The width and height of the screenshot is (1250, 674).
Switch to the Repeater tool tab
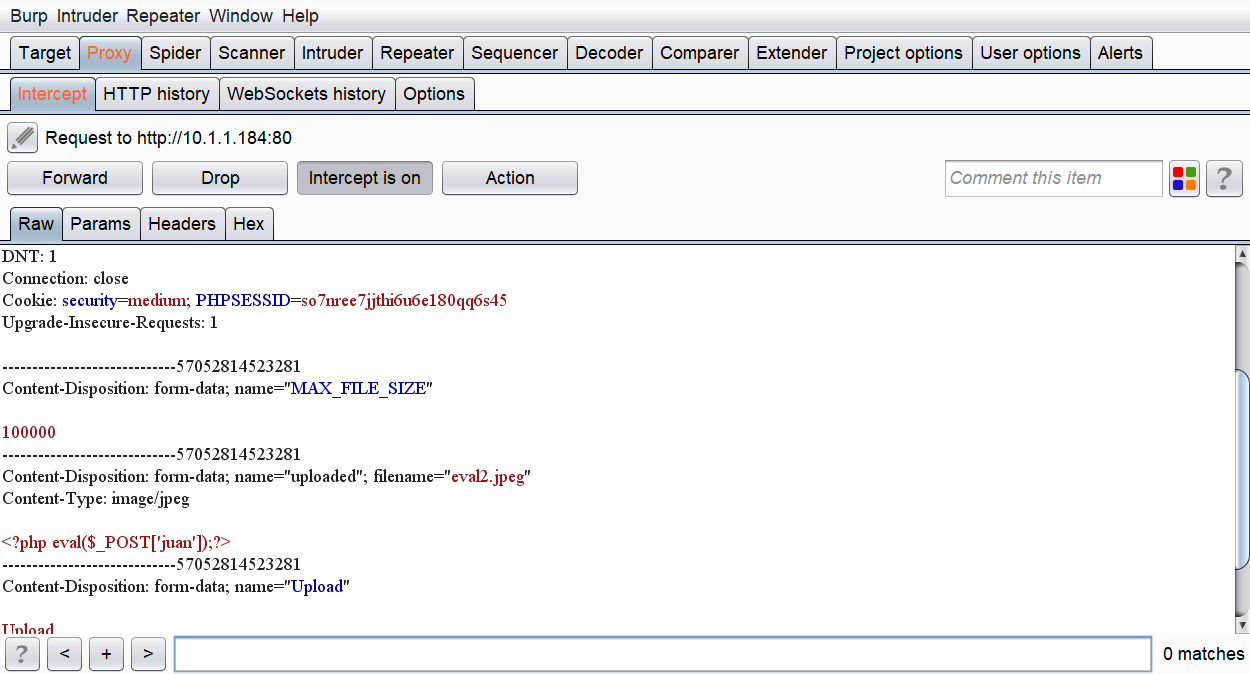[417, 53]
